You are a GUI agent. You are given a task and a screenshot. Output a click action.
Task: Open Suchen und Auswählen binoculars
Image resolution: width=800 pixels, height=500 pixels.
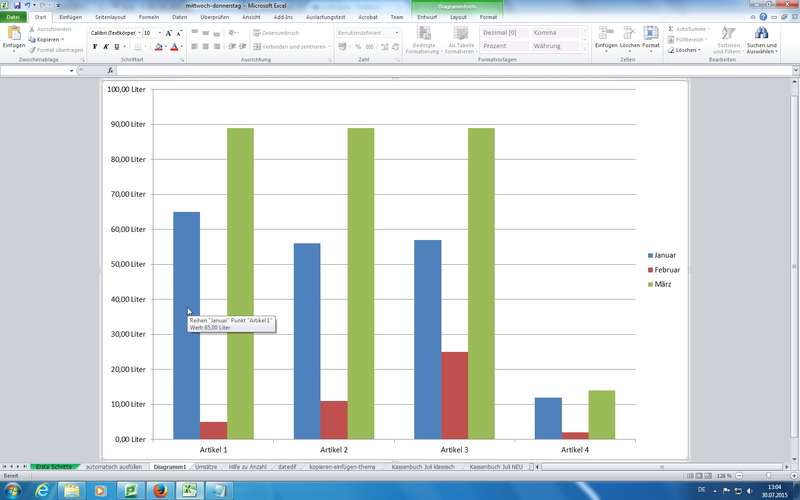click(x=760, y=34)
